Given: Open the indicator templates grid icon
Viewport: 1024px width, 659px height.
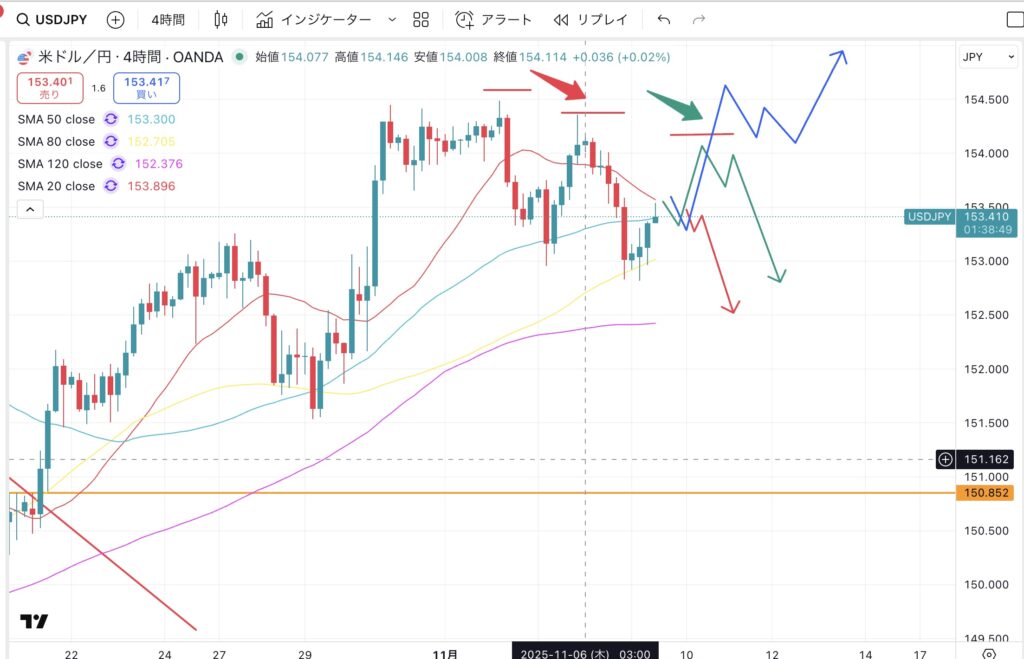Looking at the screenshot, I should coord(421,20).
